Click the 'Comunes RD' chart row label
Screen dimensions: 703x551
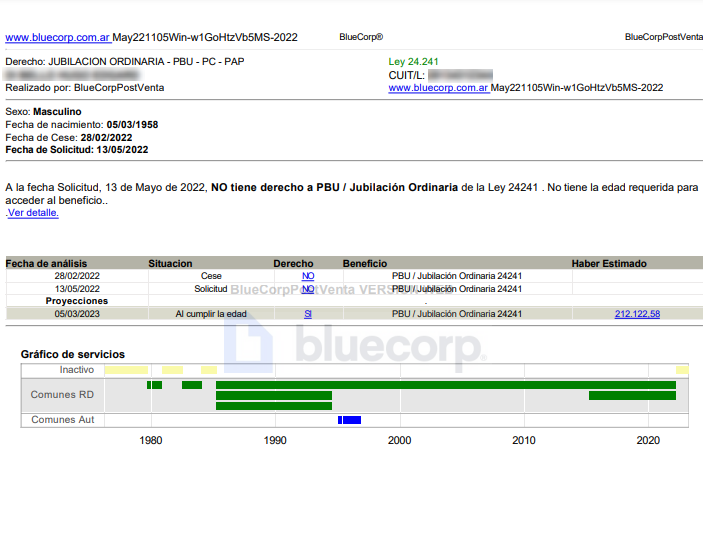point(62,395)
